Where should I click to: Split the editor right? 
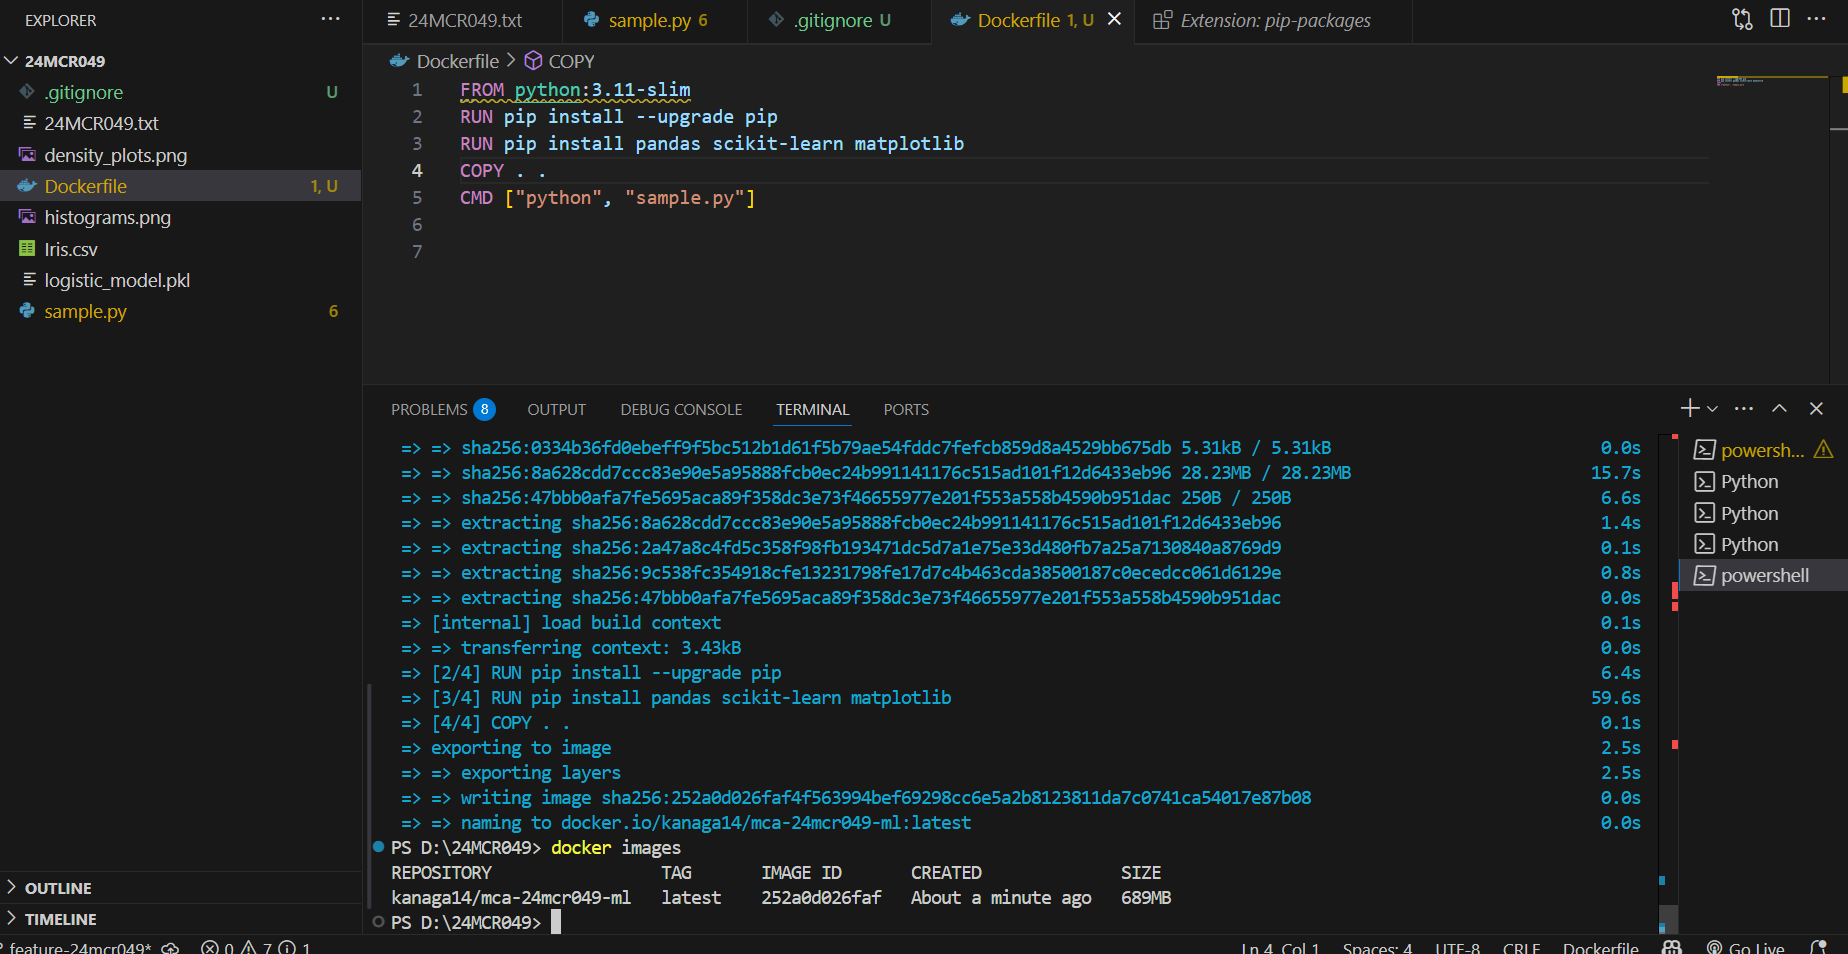click(x=1780, y=19)
